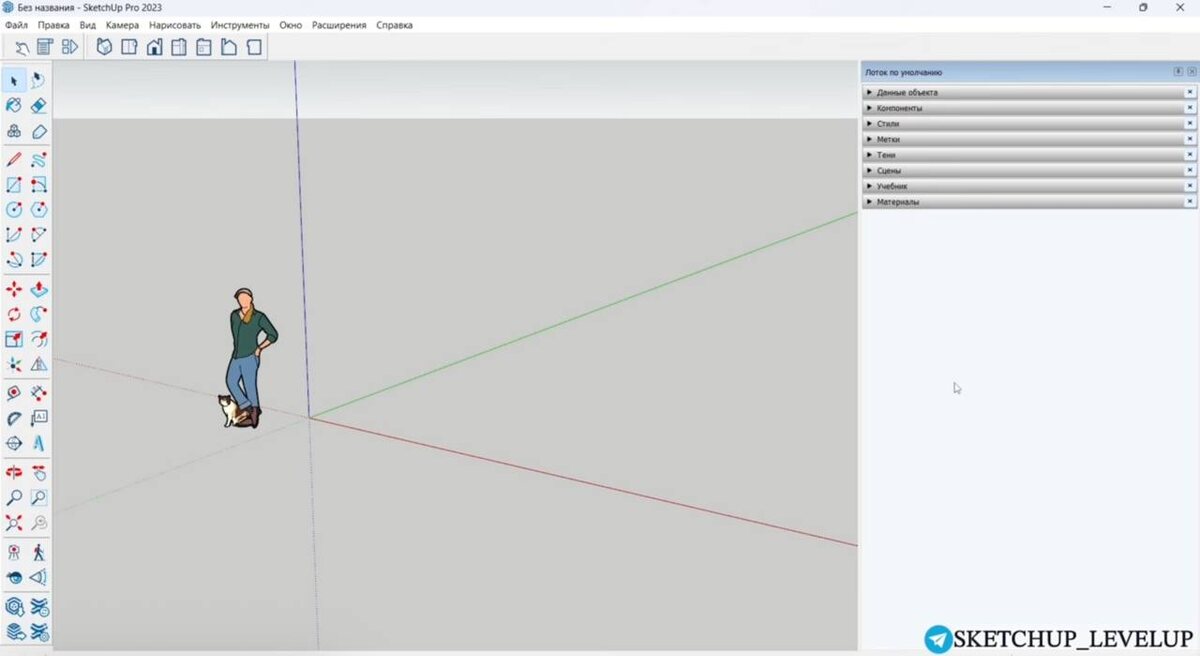The height and width of the screenshot is (656, 1200).
Task: Select the Rectangle tool
Action: click(14, 185)
